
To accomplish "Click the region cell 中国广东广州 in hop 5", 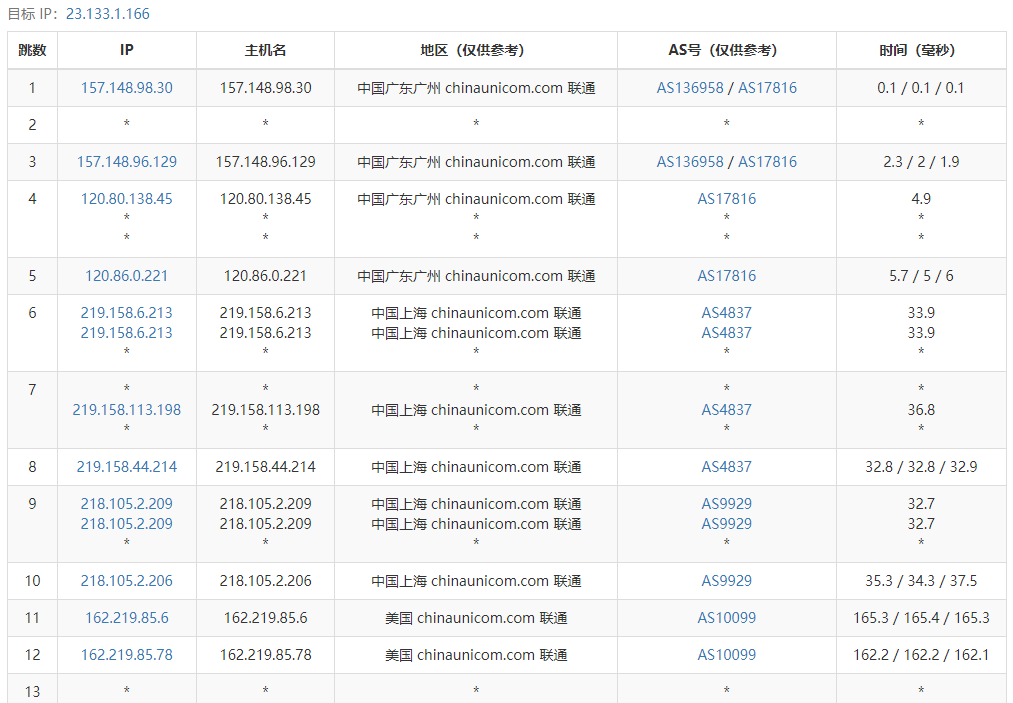I will (476, 276).
